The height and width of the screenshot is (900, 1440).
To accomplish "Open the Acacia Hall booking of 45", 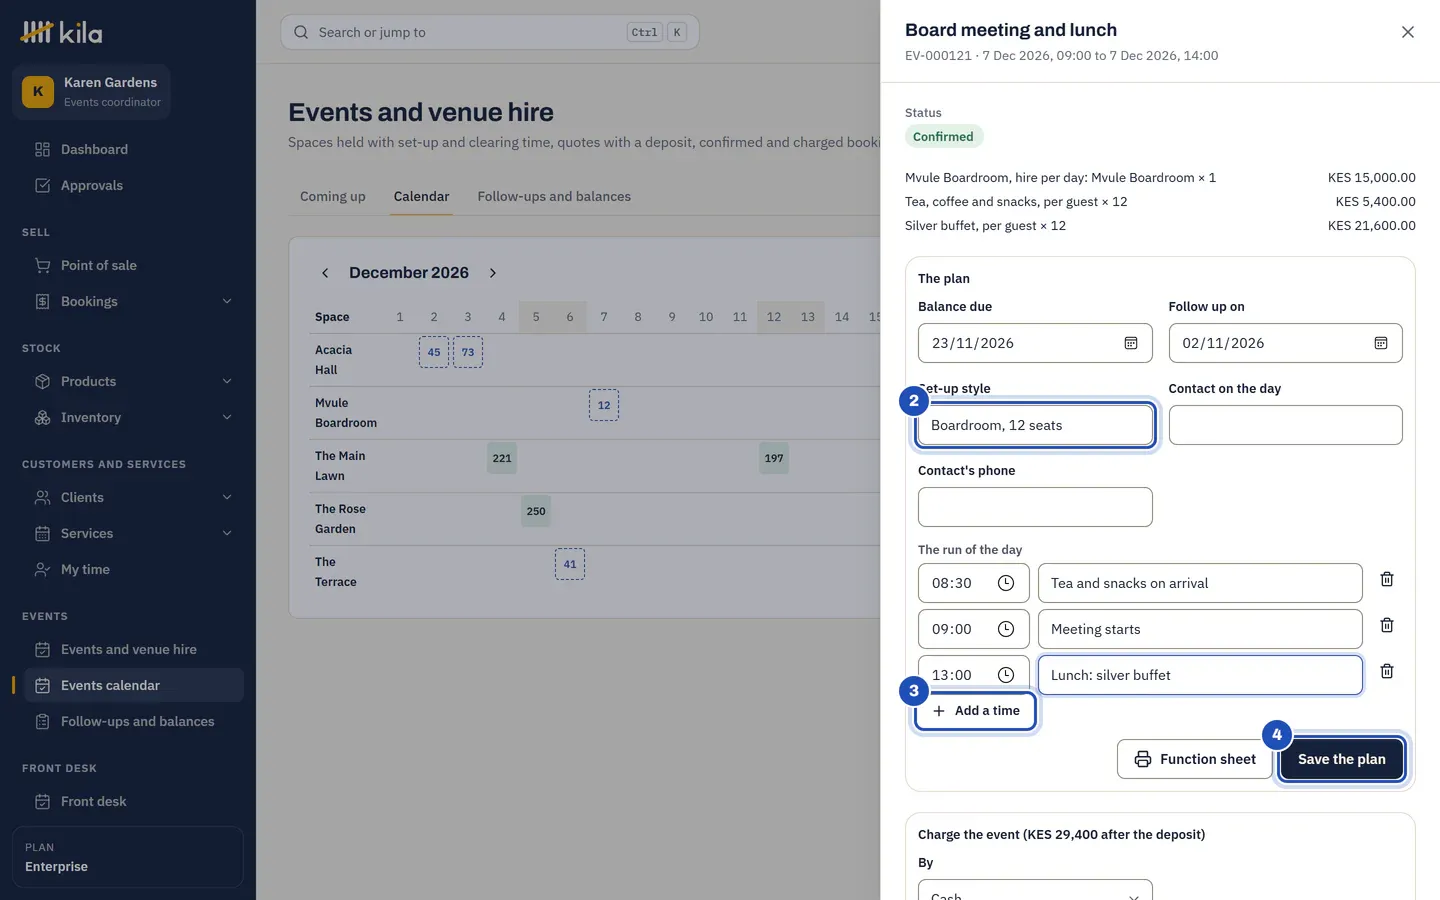I will [x=434, y=352].
